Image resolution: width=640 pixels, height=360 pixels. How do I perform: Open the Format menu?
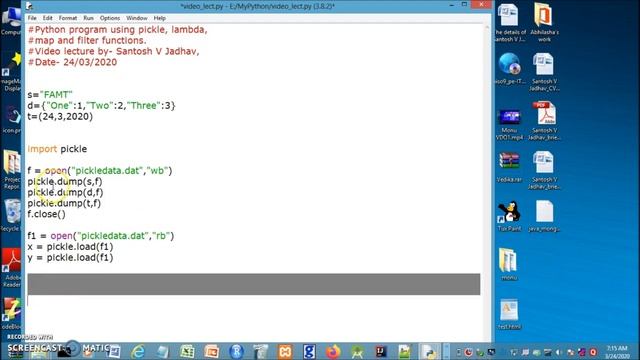pyautogui.click(x=68, y=18)
